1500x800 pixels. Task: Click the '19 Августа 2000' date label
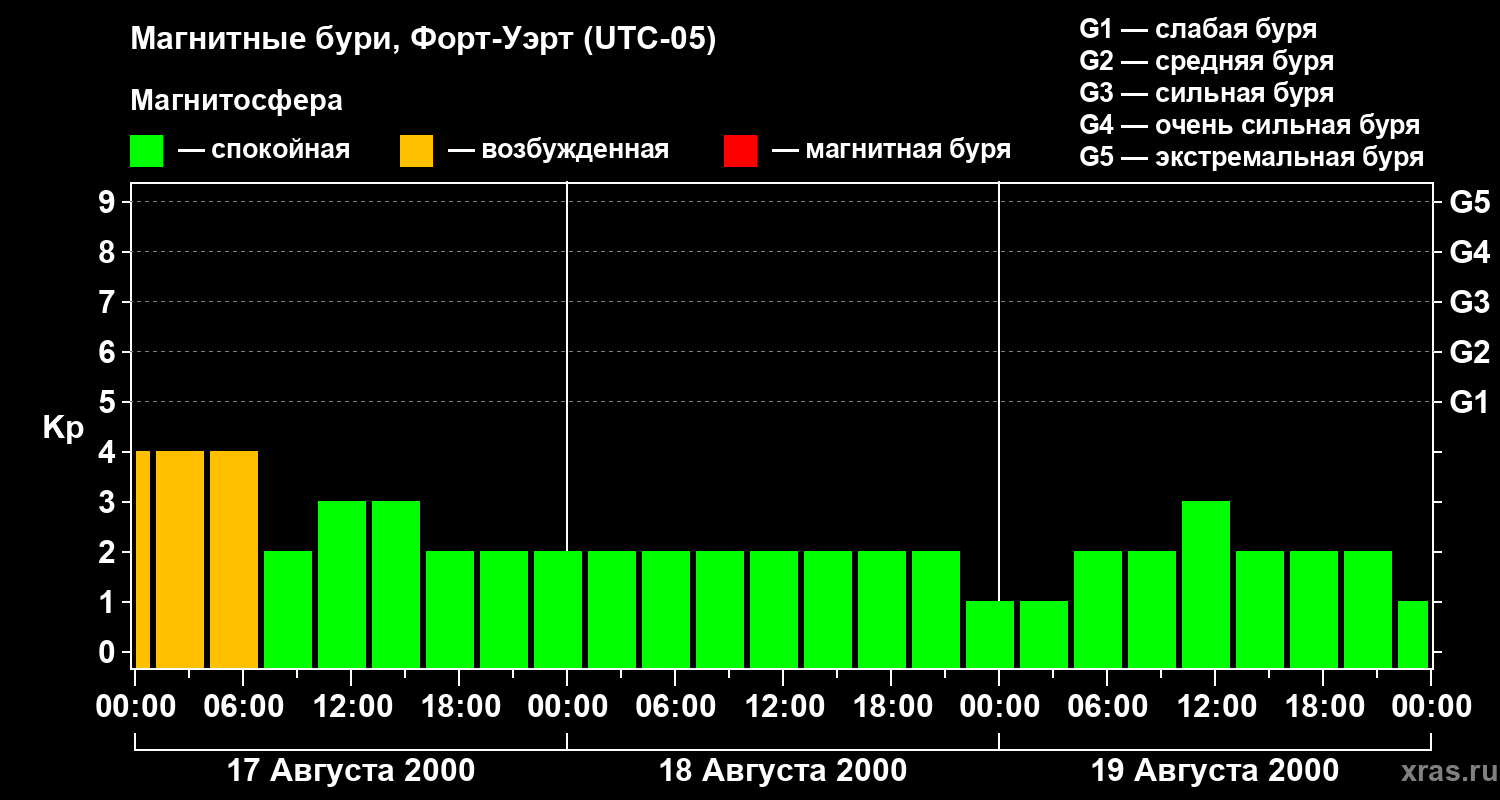point(1215,771)
